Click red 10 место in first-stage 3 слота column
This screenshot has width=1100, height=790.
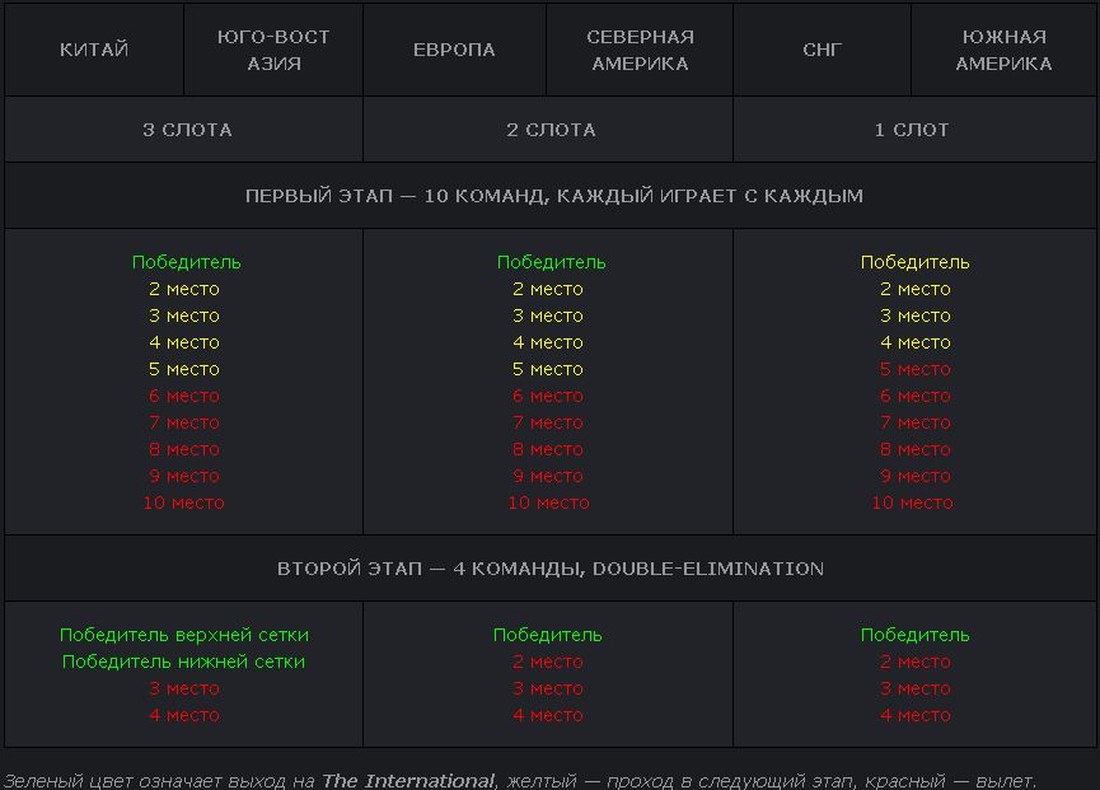coord(184,503)
